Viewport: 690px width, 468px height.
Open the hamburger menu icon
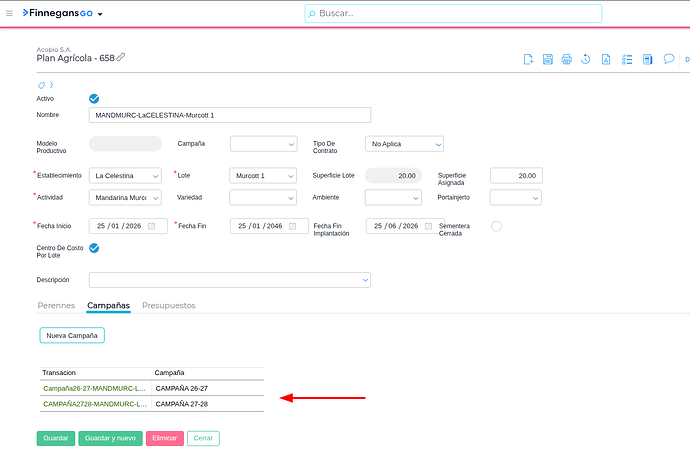click(10, 14)
